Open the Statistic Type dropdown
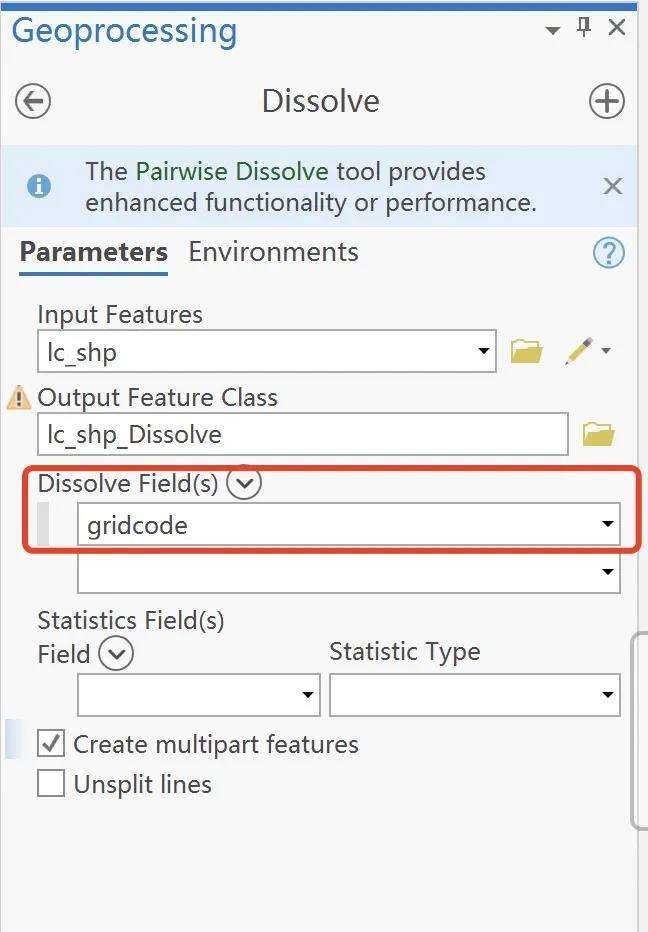 (607, 695)
